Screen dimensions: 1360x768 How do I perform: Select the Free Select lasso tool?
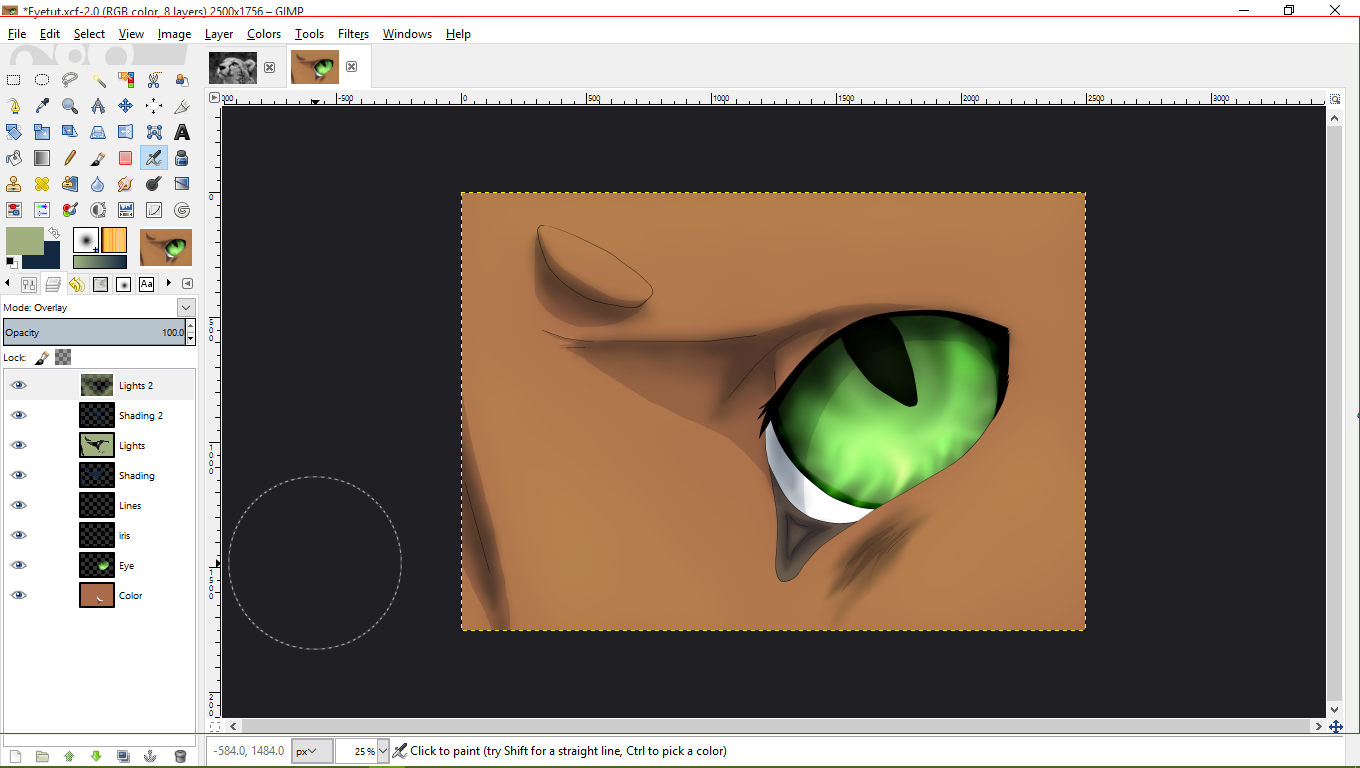(x=70, y=80)
